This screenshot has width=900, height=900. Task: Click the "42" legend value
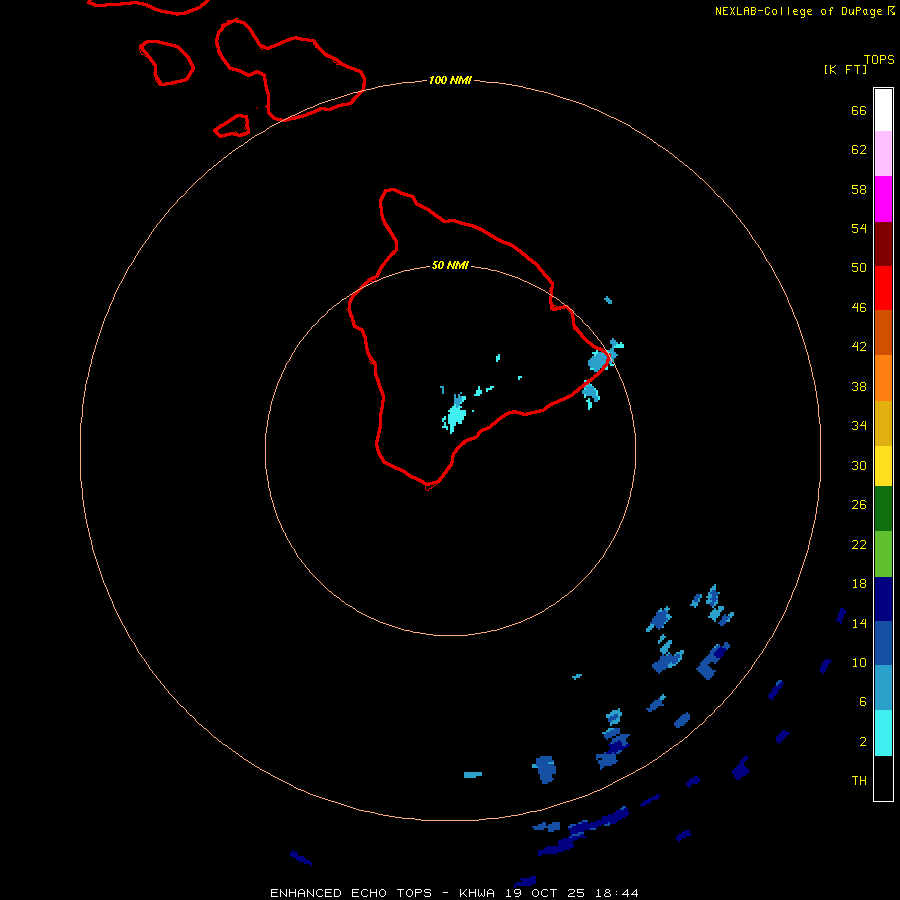[x=859, y=346]
